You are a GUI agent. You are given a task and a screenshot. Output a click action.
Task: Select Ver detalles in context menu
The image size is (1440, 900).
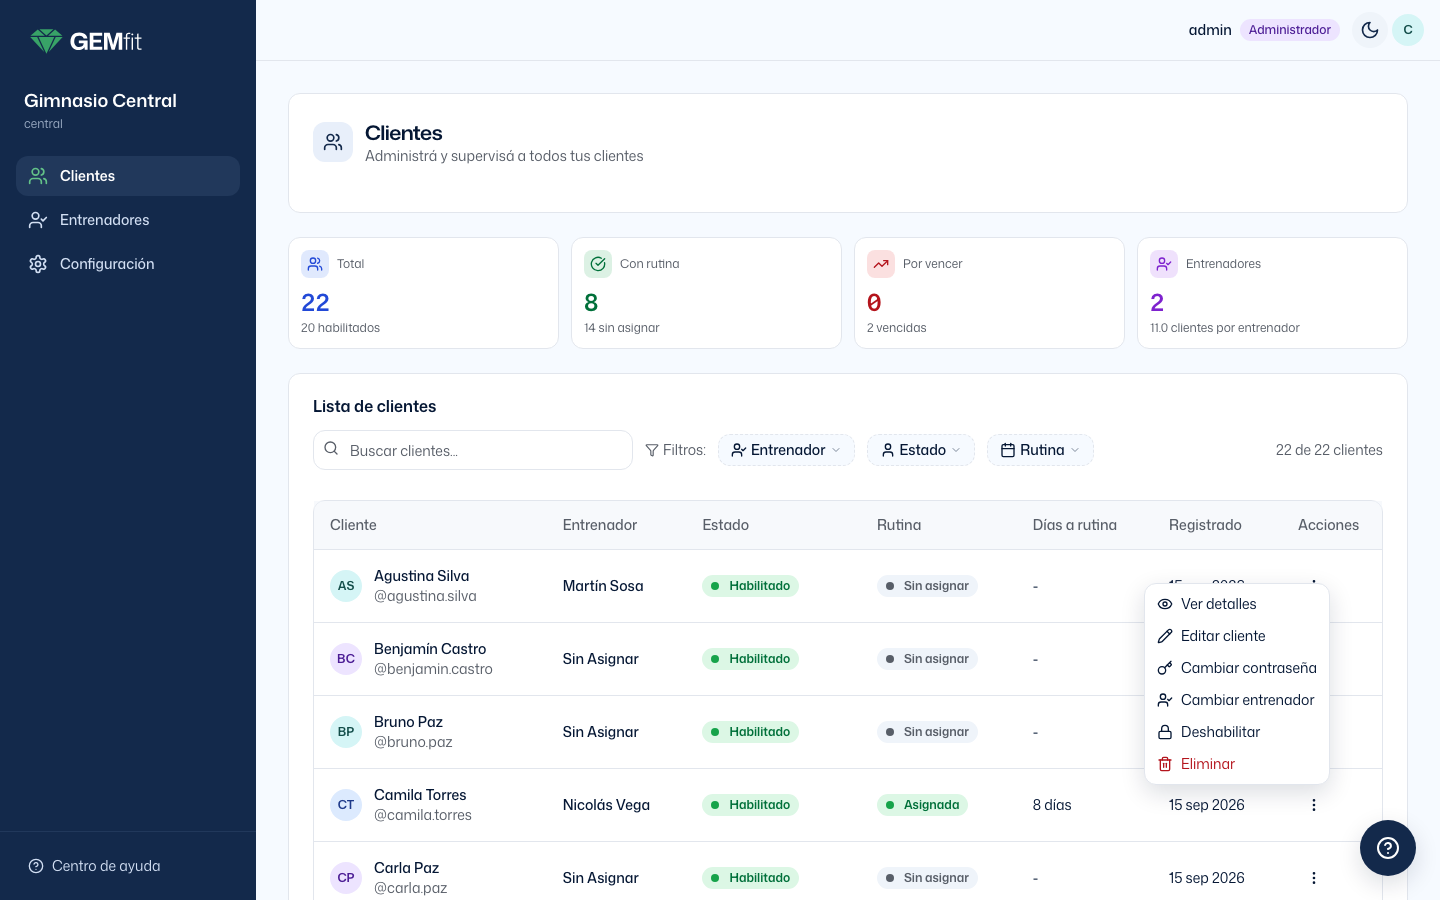click(x=1237, y=604)
